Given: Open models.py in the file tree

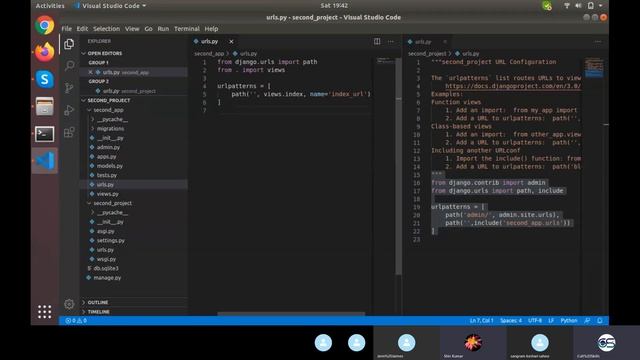Looking at the screenshot, I should click(x=109, y=166).
